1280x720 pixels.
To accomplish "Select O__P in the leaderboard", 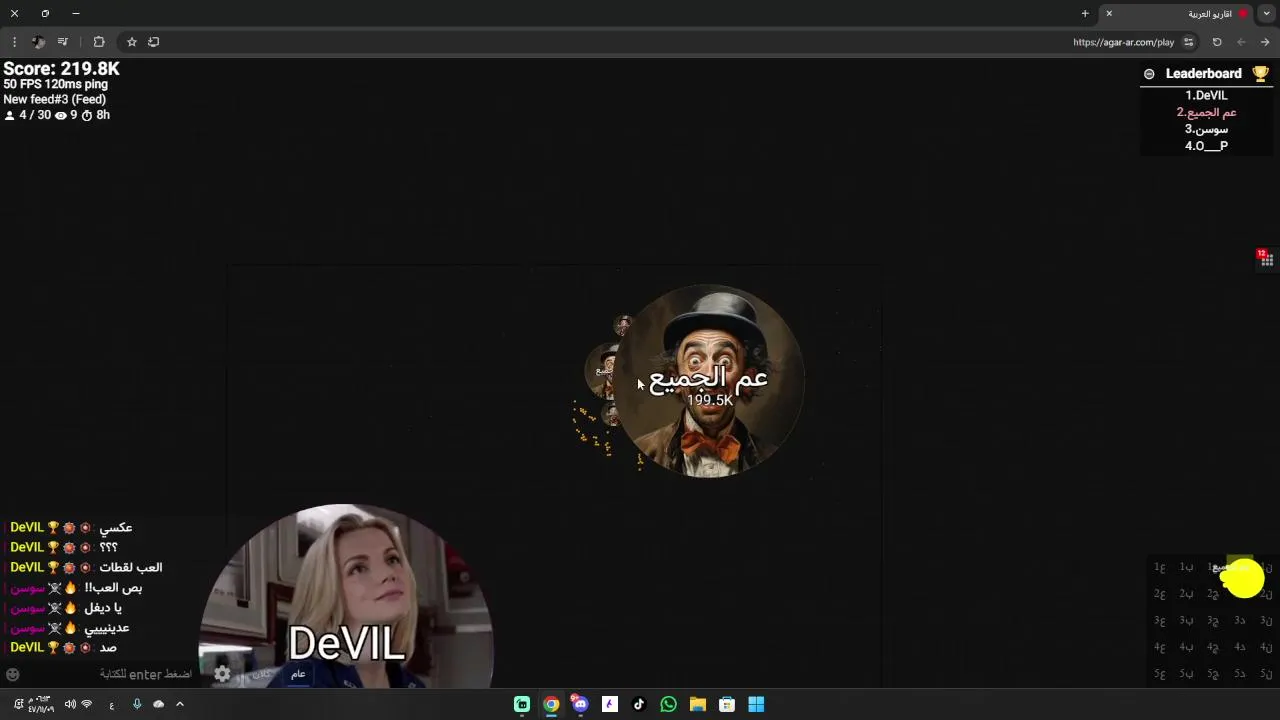I will click(1206, 146).
